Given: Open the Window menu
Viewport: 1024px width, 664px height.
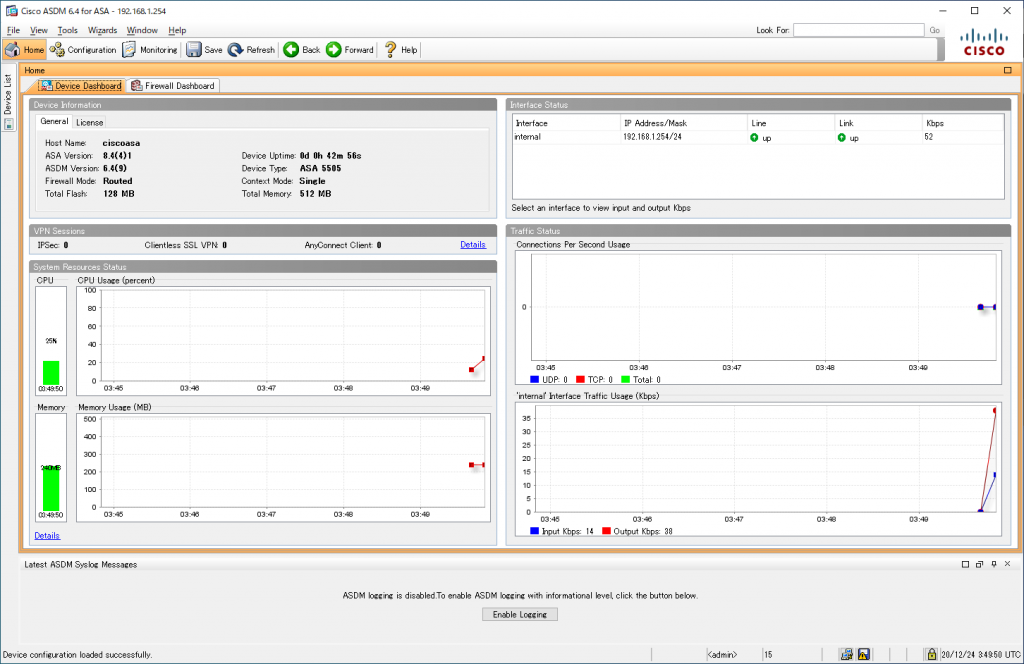Looking at the screenshot, I should [142, 30].
